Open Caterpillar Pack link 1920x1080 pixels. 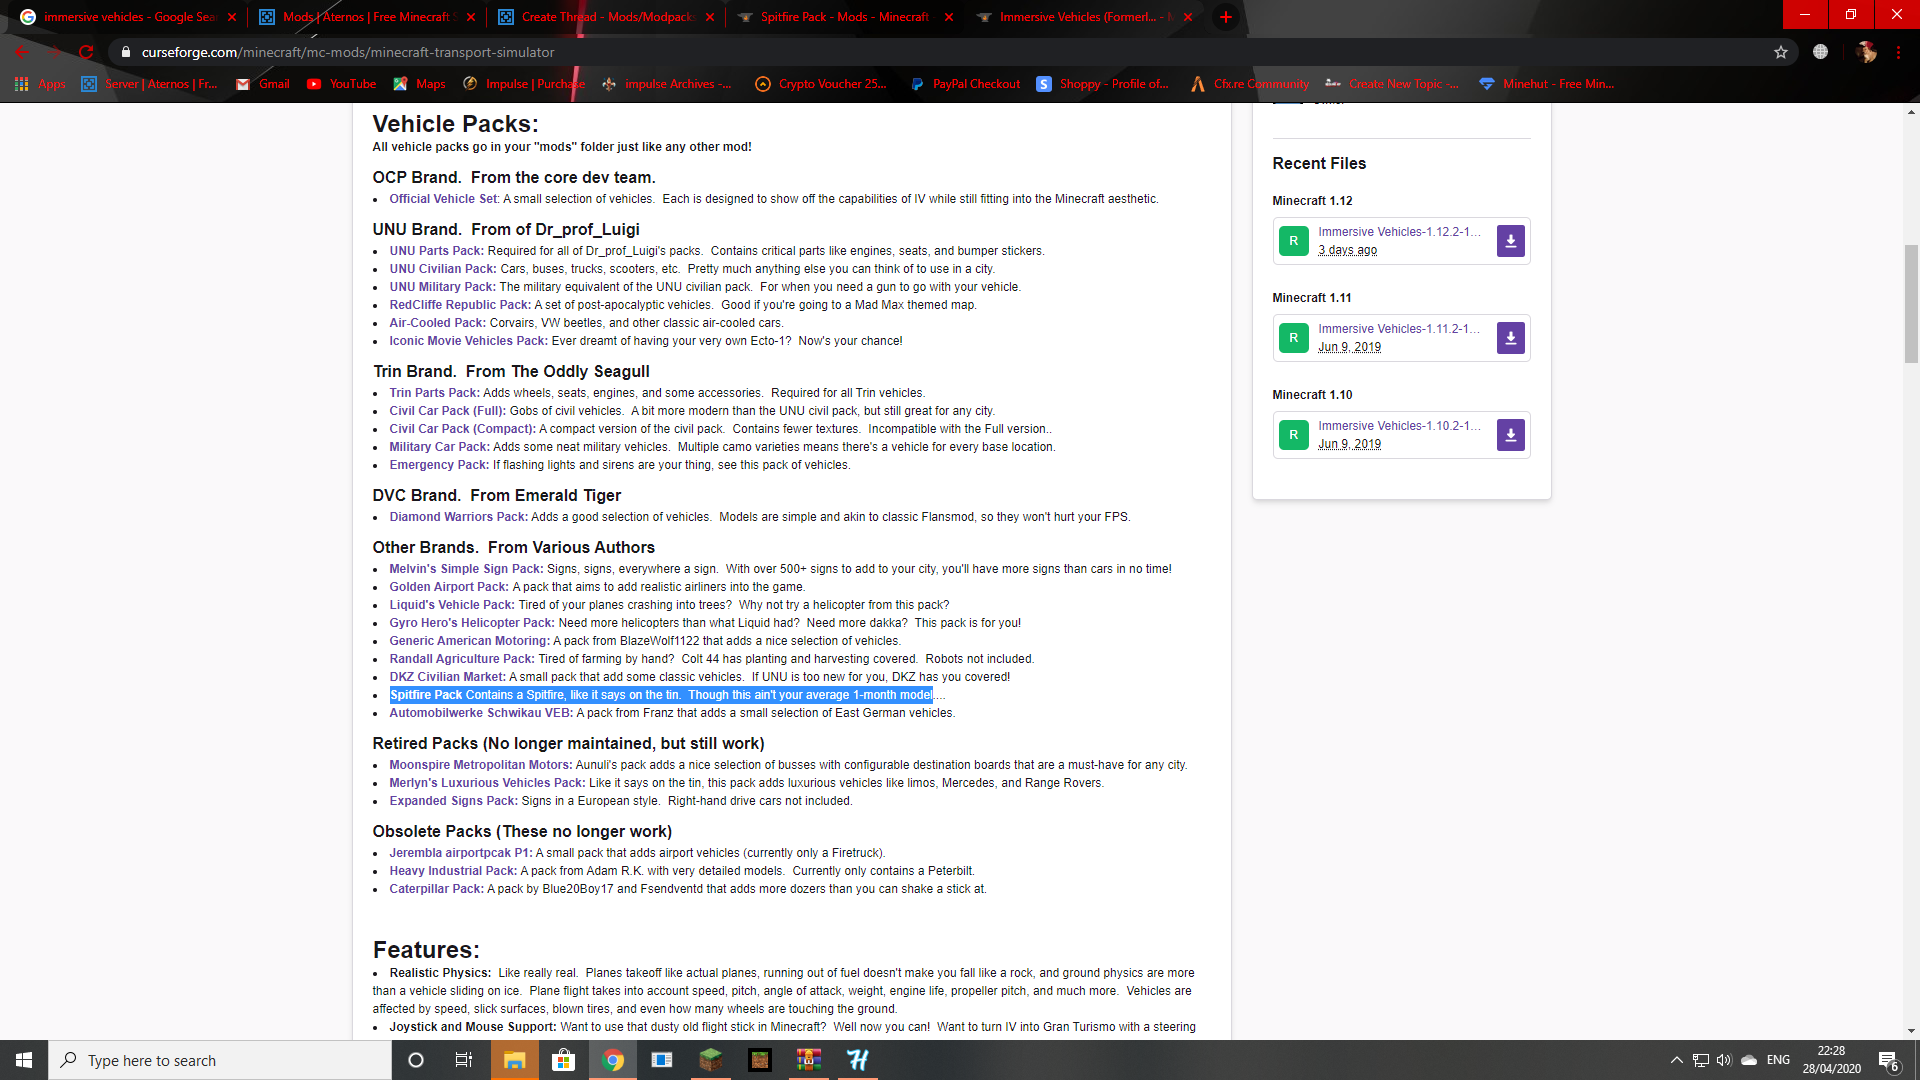pos(436,889)
